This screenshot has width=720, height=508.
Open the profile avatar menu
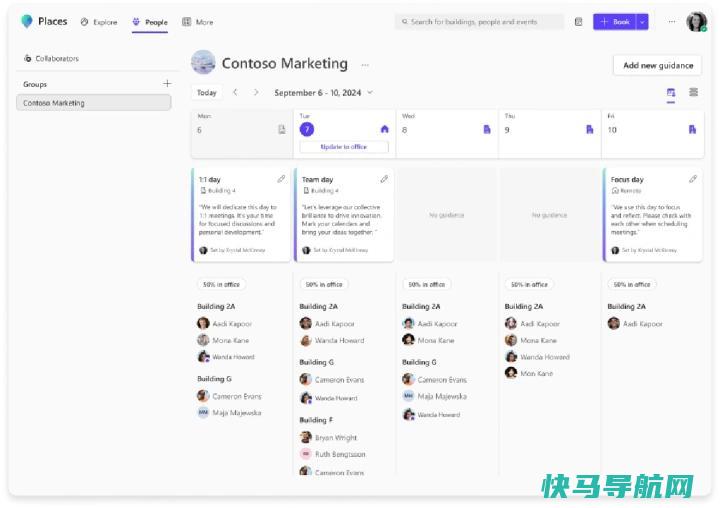(696, 22)
